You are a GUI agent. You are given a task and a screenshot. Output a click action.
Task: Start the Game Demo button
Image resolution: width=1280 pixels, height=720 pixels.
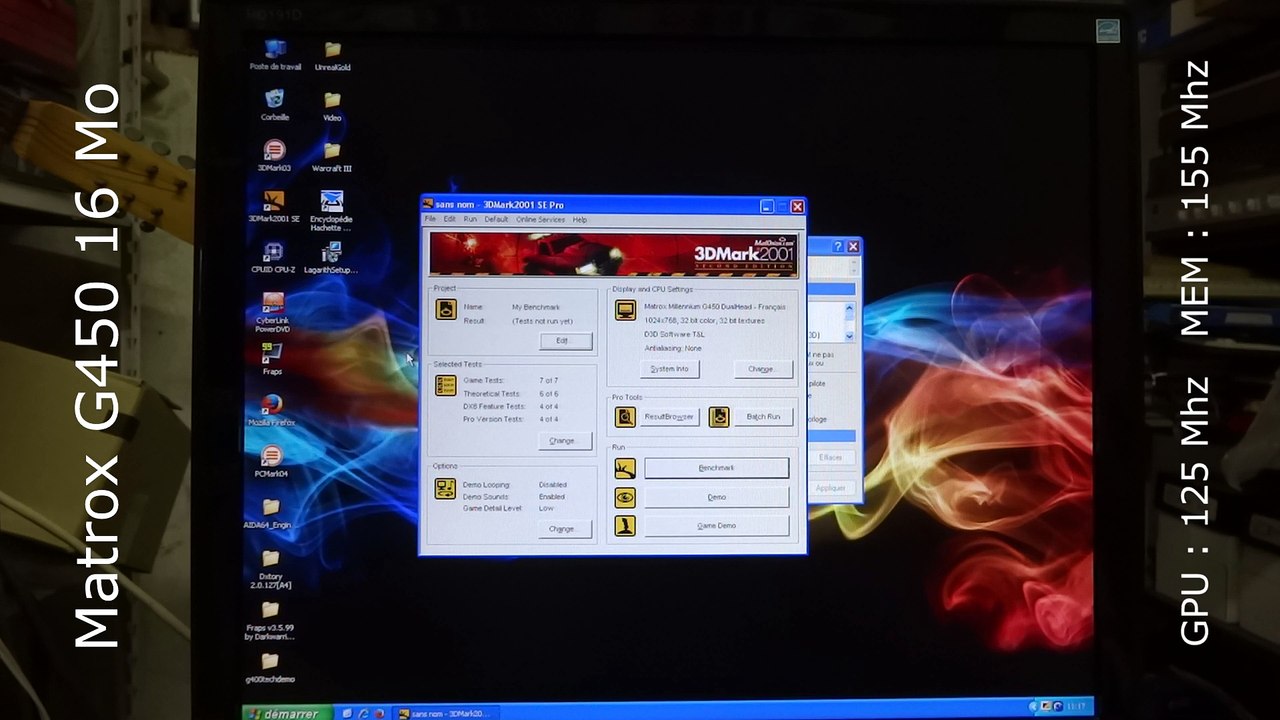tap(717, 526)
